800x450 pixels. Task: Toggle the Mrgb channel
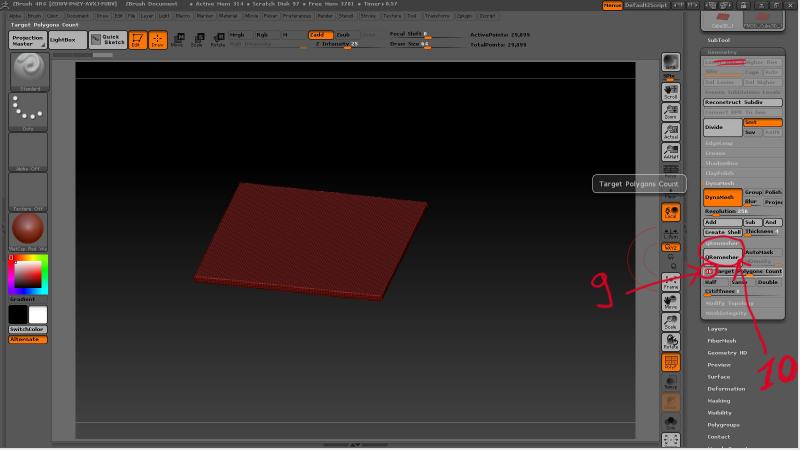point(240,35)
